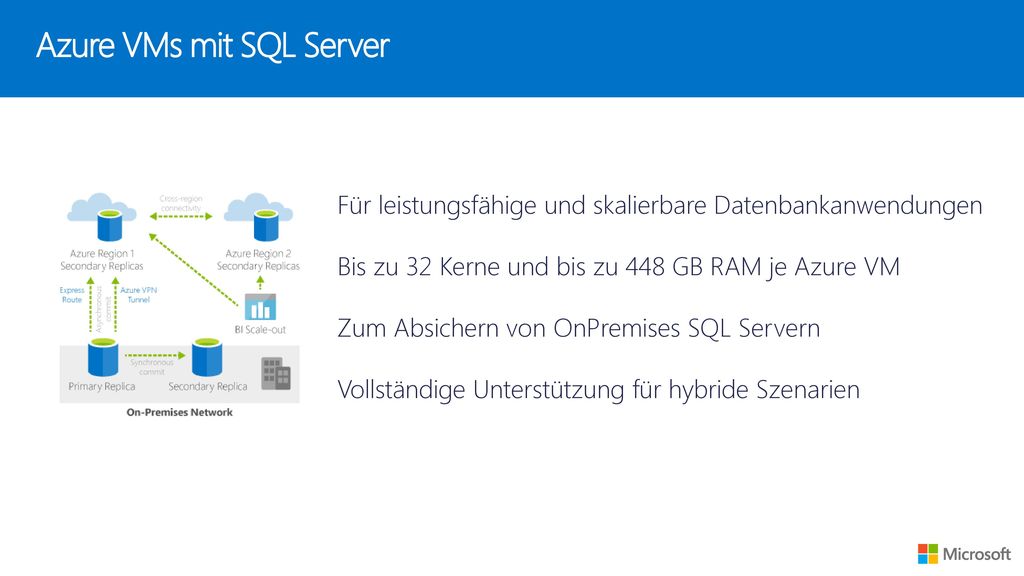The height and width of the screenshot is (576, 1024).
Task: Click the Azure Region 1 cloud database icon
Action: [102, 217]
